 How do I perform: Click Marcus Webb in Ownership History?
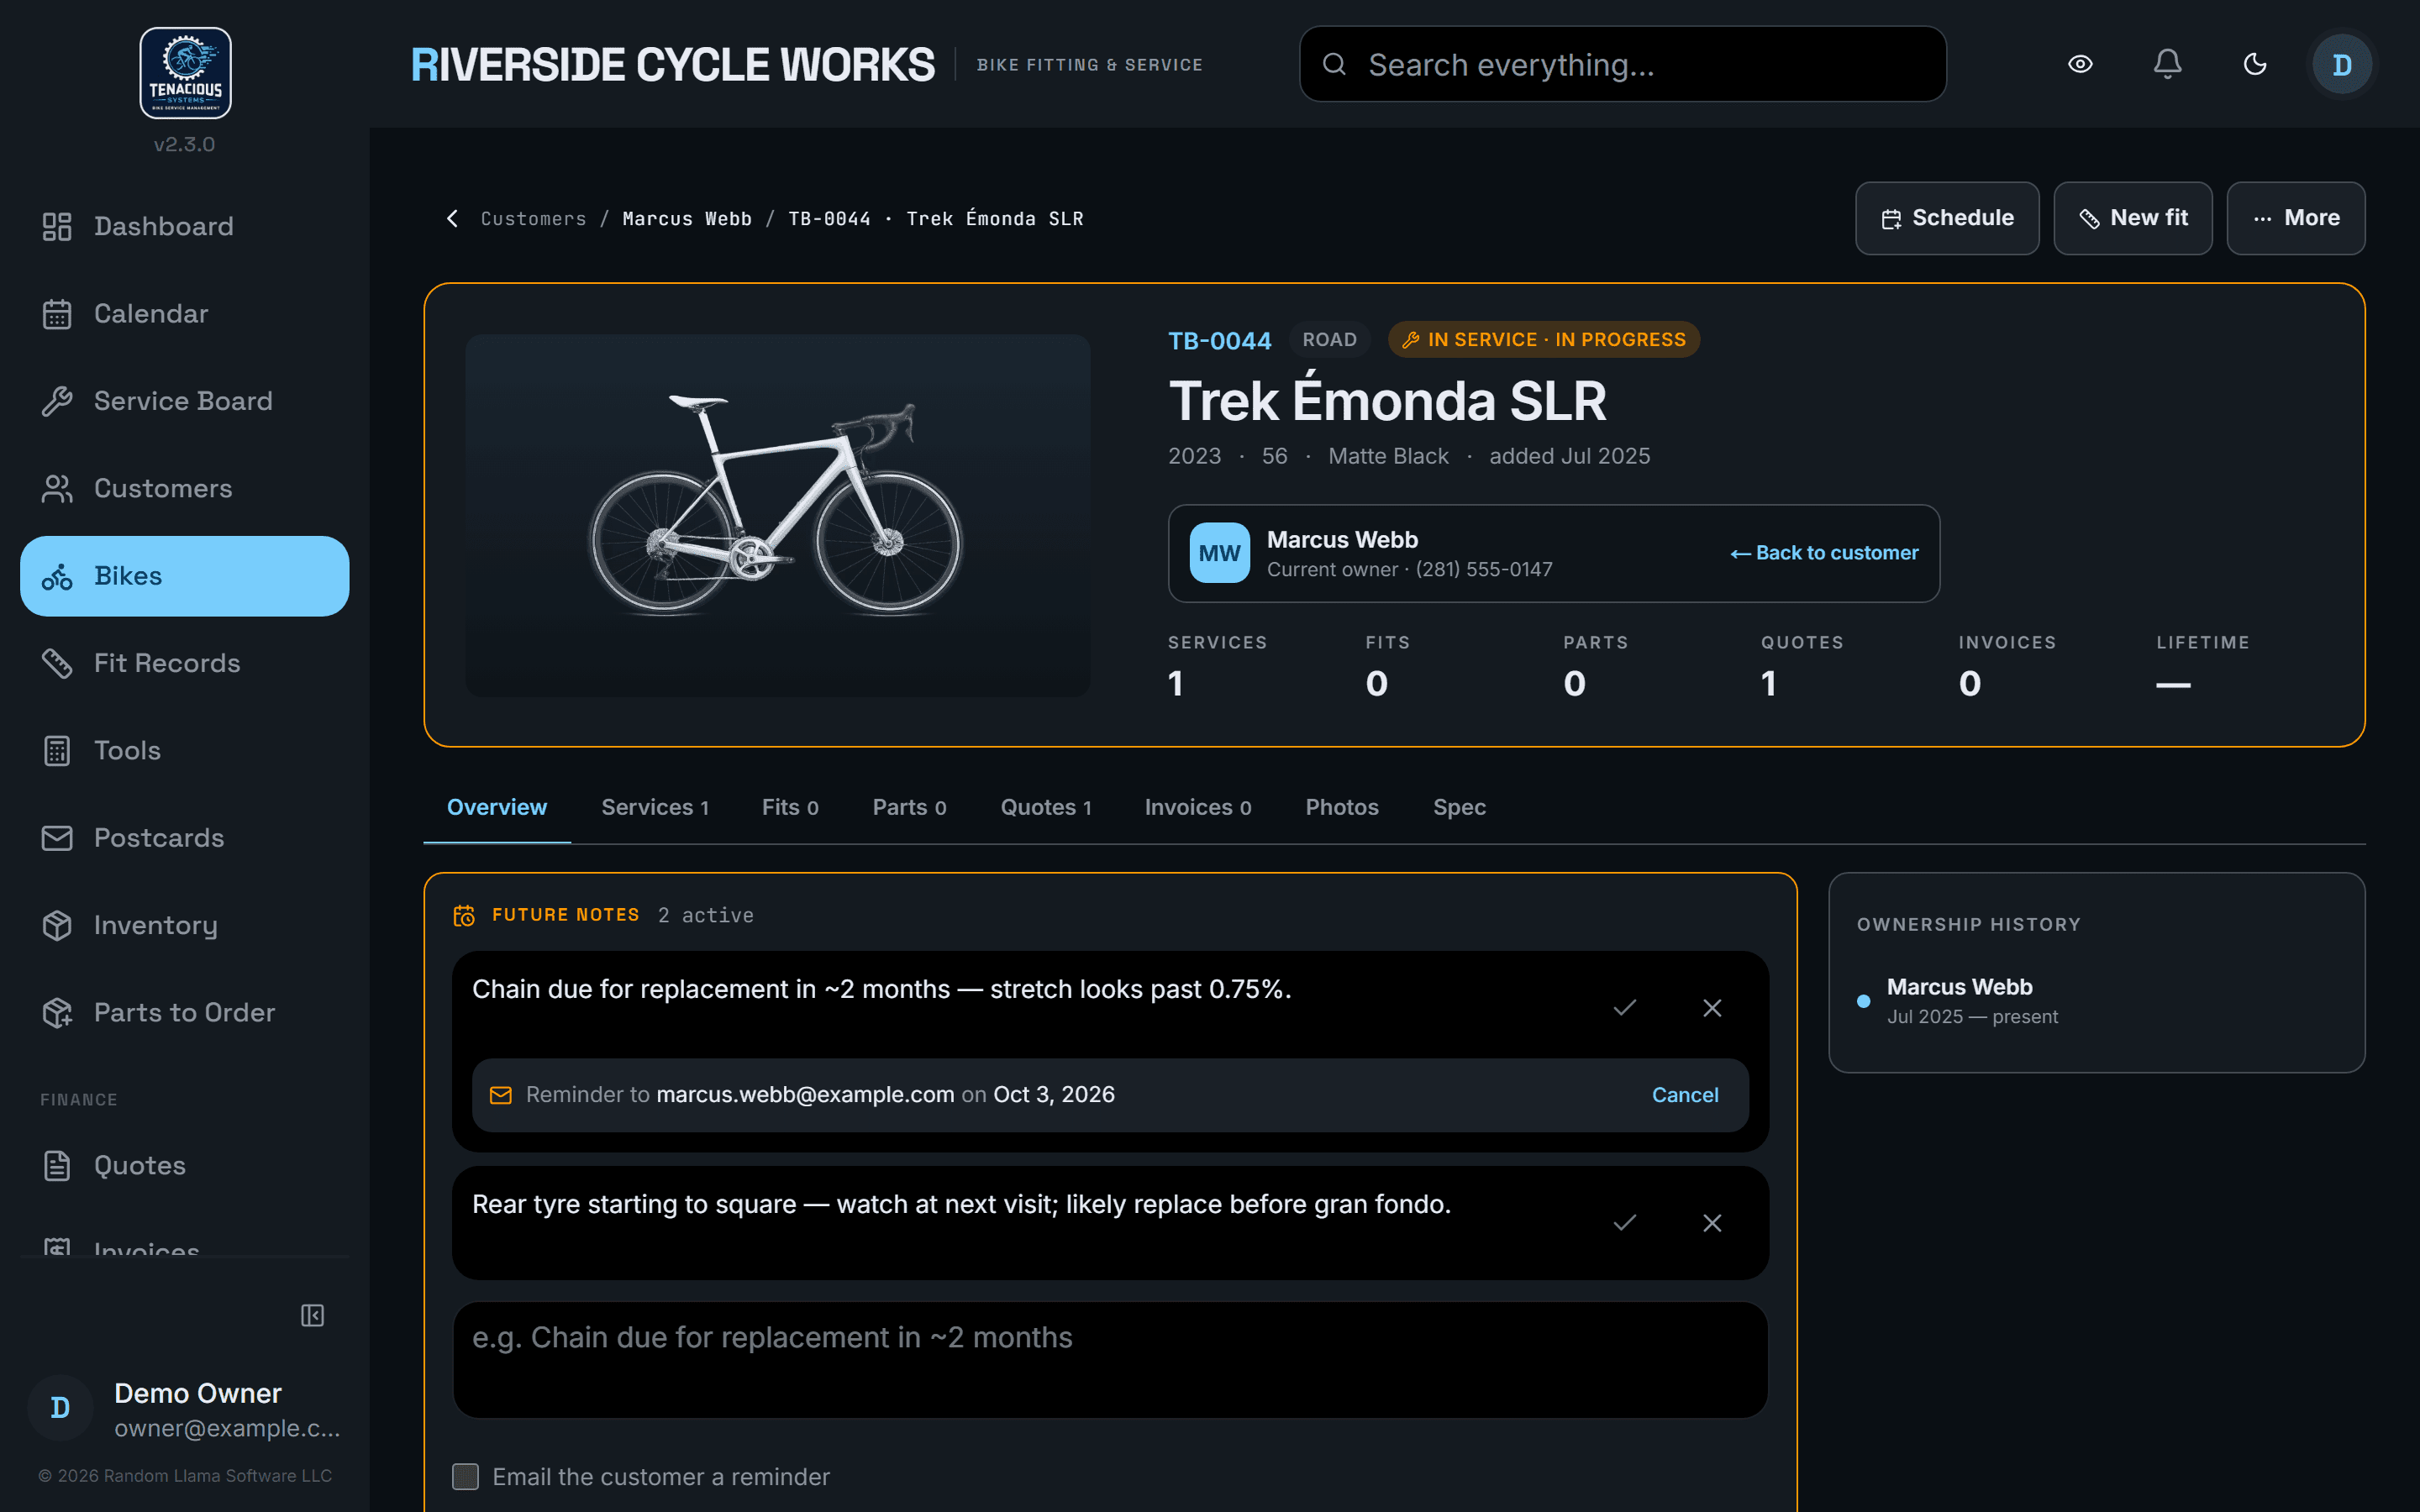(1959, 987)
